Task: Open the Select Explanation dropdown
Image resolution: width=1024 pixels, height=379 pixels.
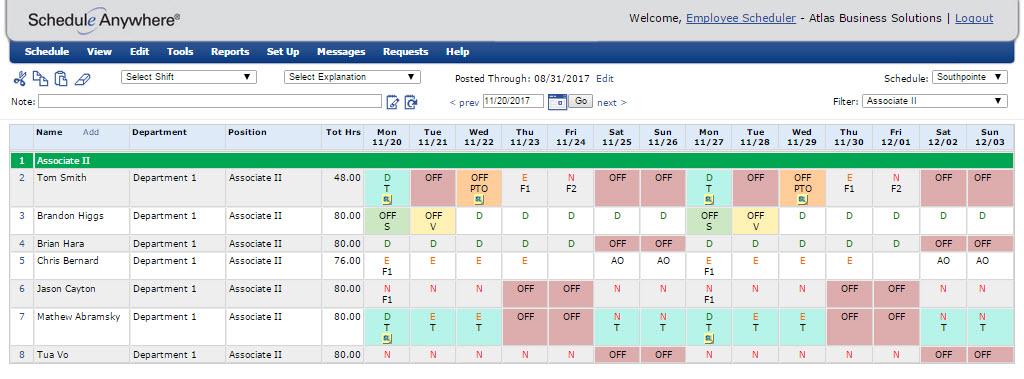Action: coord(352,77)
